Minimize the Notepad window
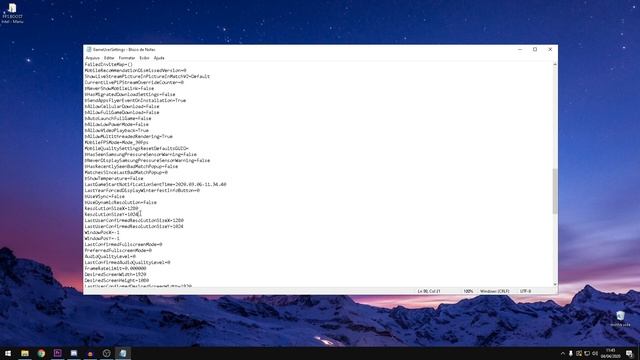The image size is (640, 360). click(520, 49)
